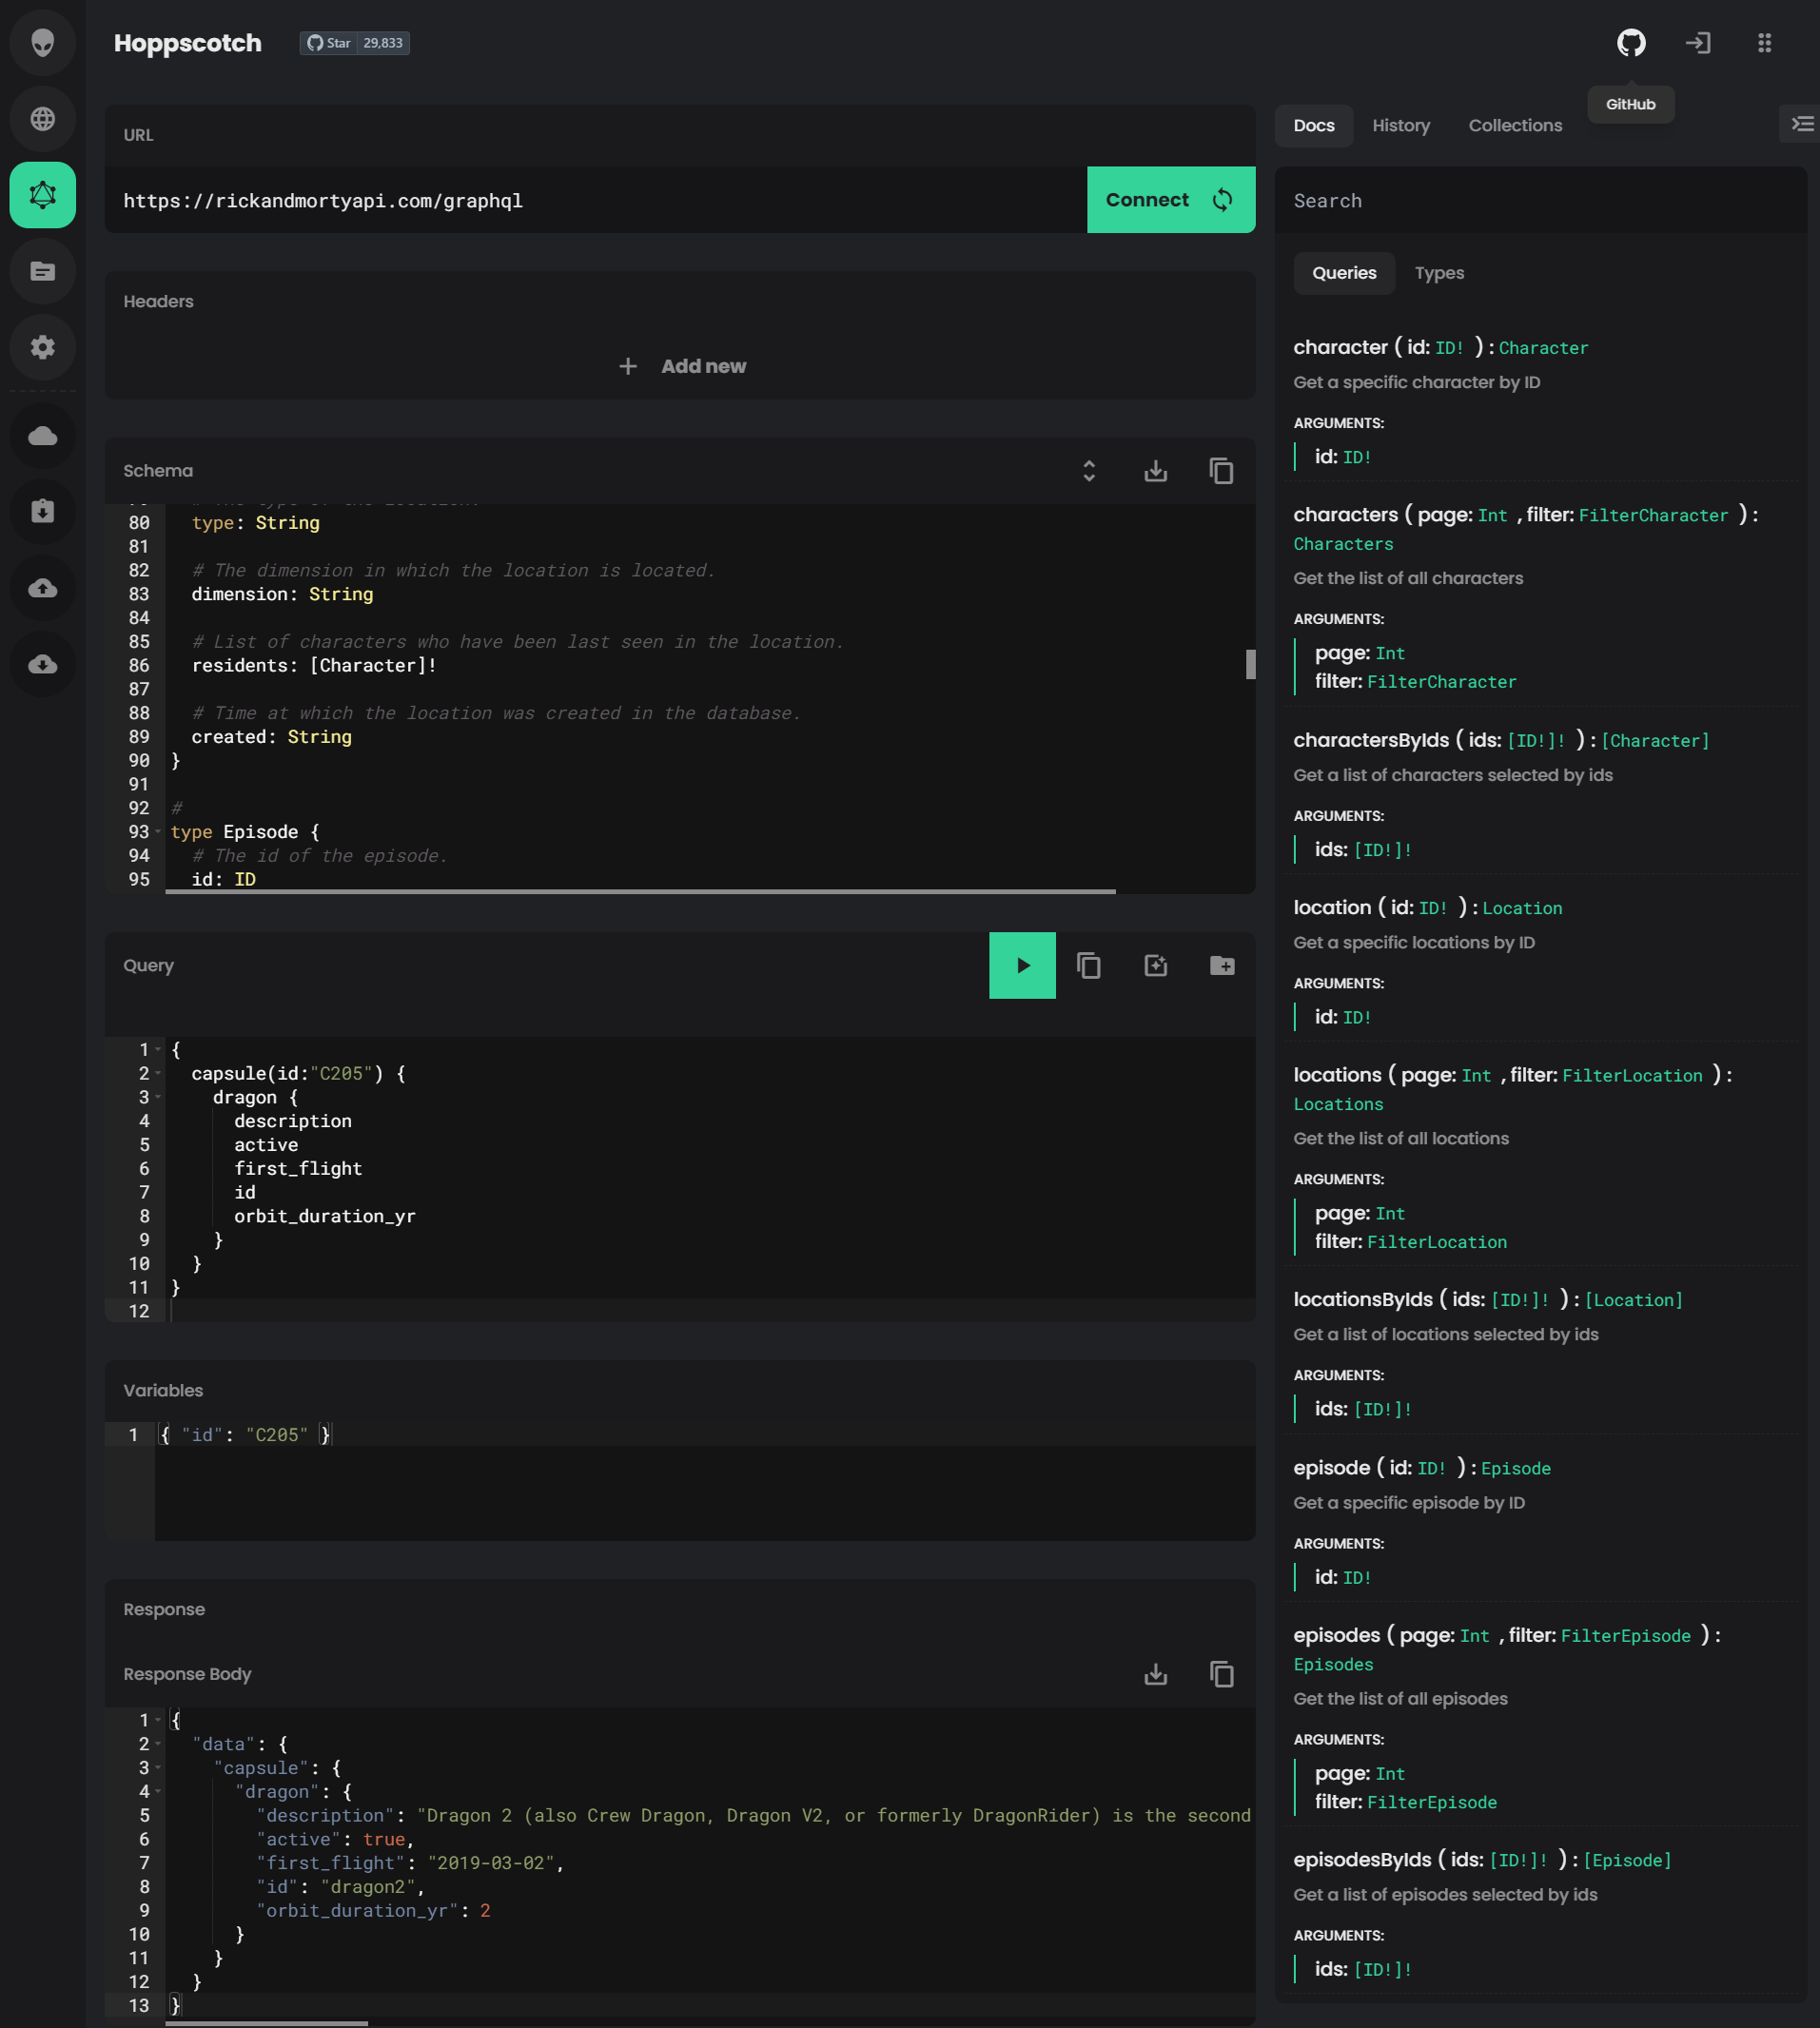Open the Settings gear in sidebar

click(42, 347)
